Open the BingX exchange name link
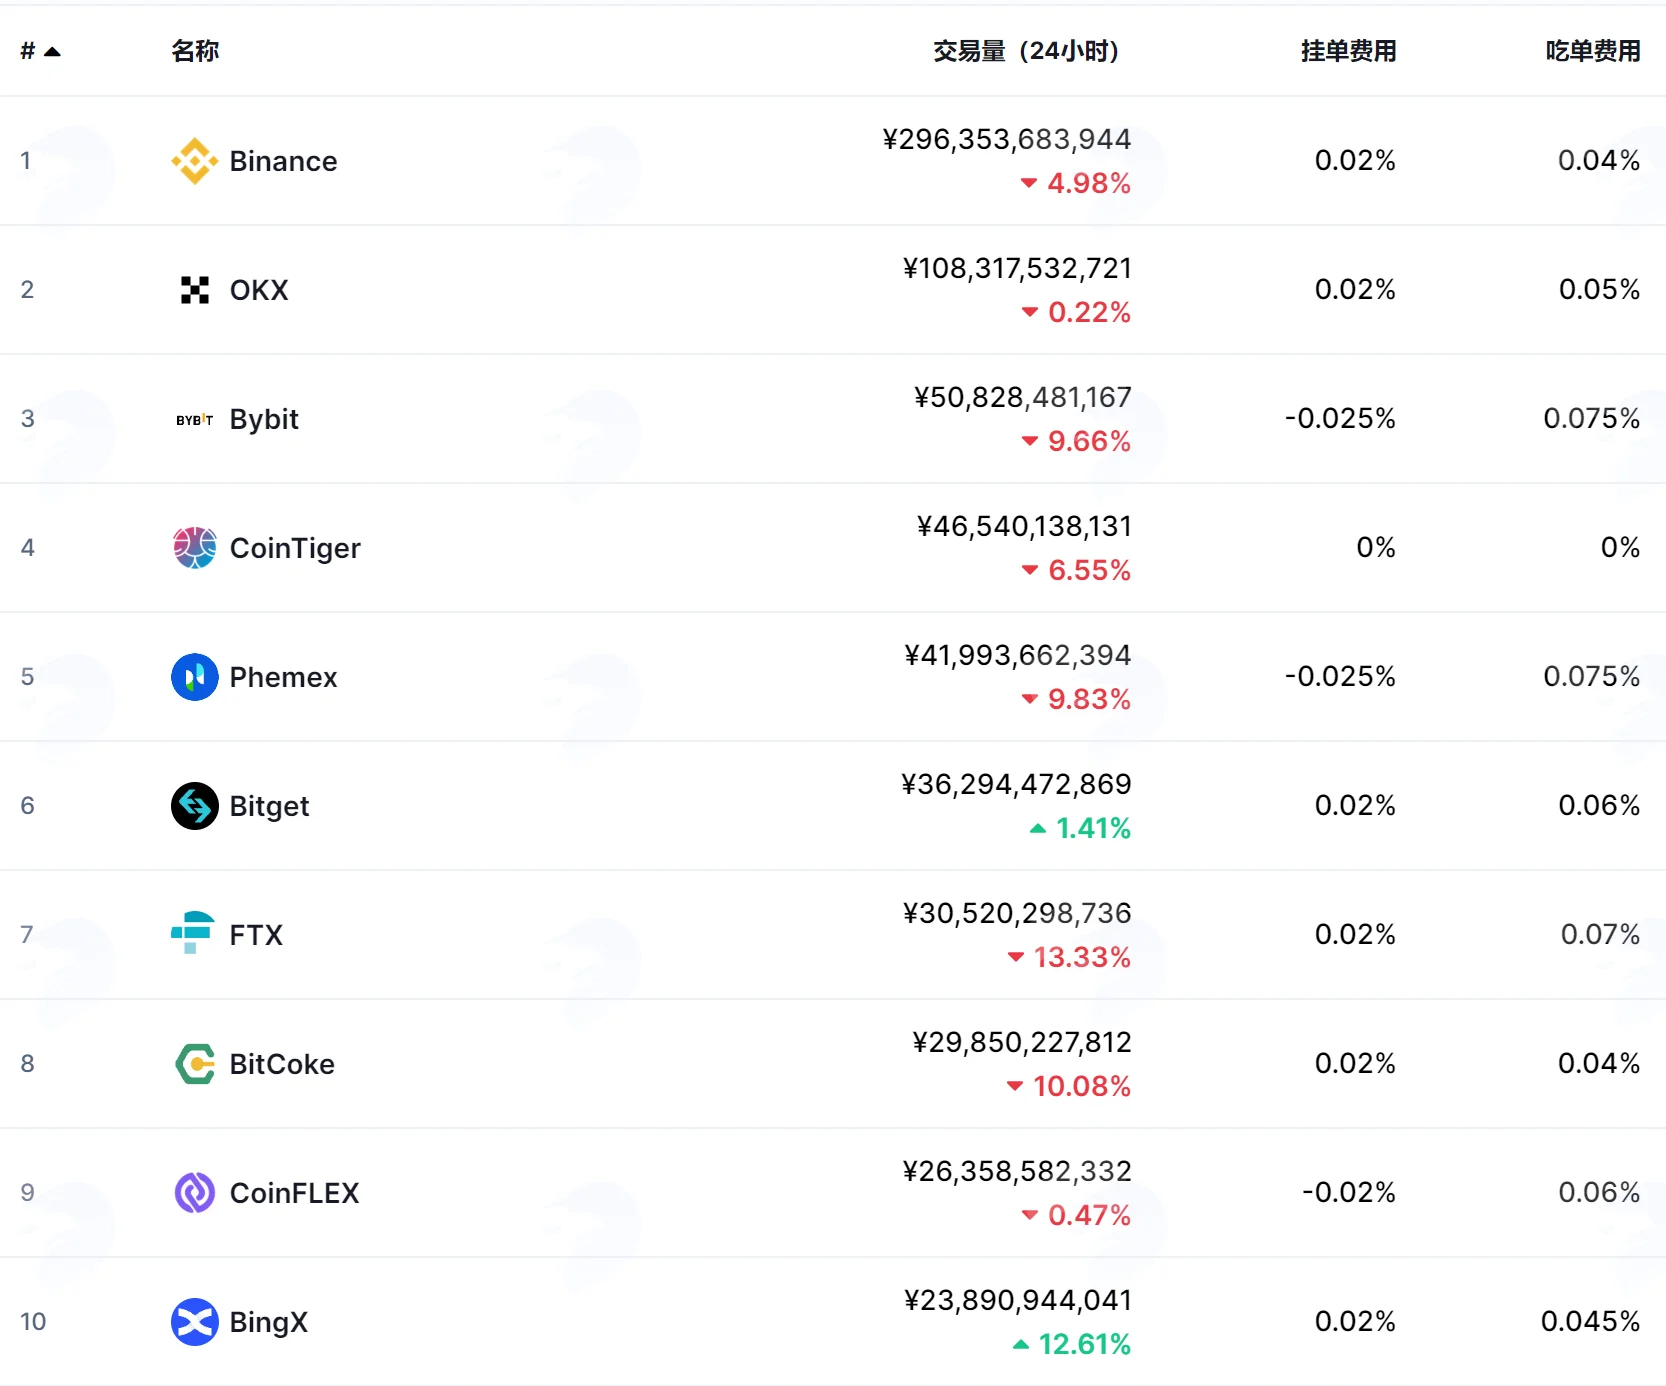1666x1386 pixels. pos(268,1322)
